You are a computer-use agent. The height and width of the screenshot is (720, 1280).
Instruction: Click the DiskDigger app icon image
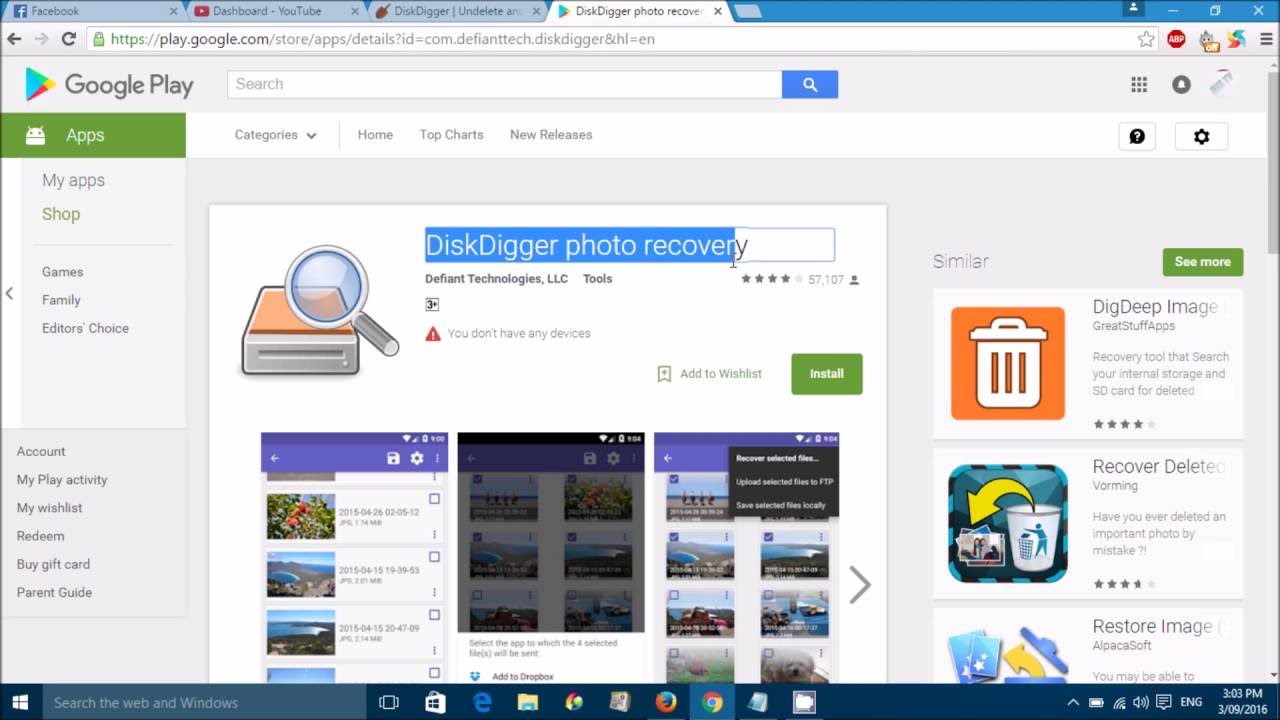coord(319,312)
